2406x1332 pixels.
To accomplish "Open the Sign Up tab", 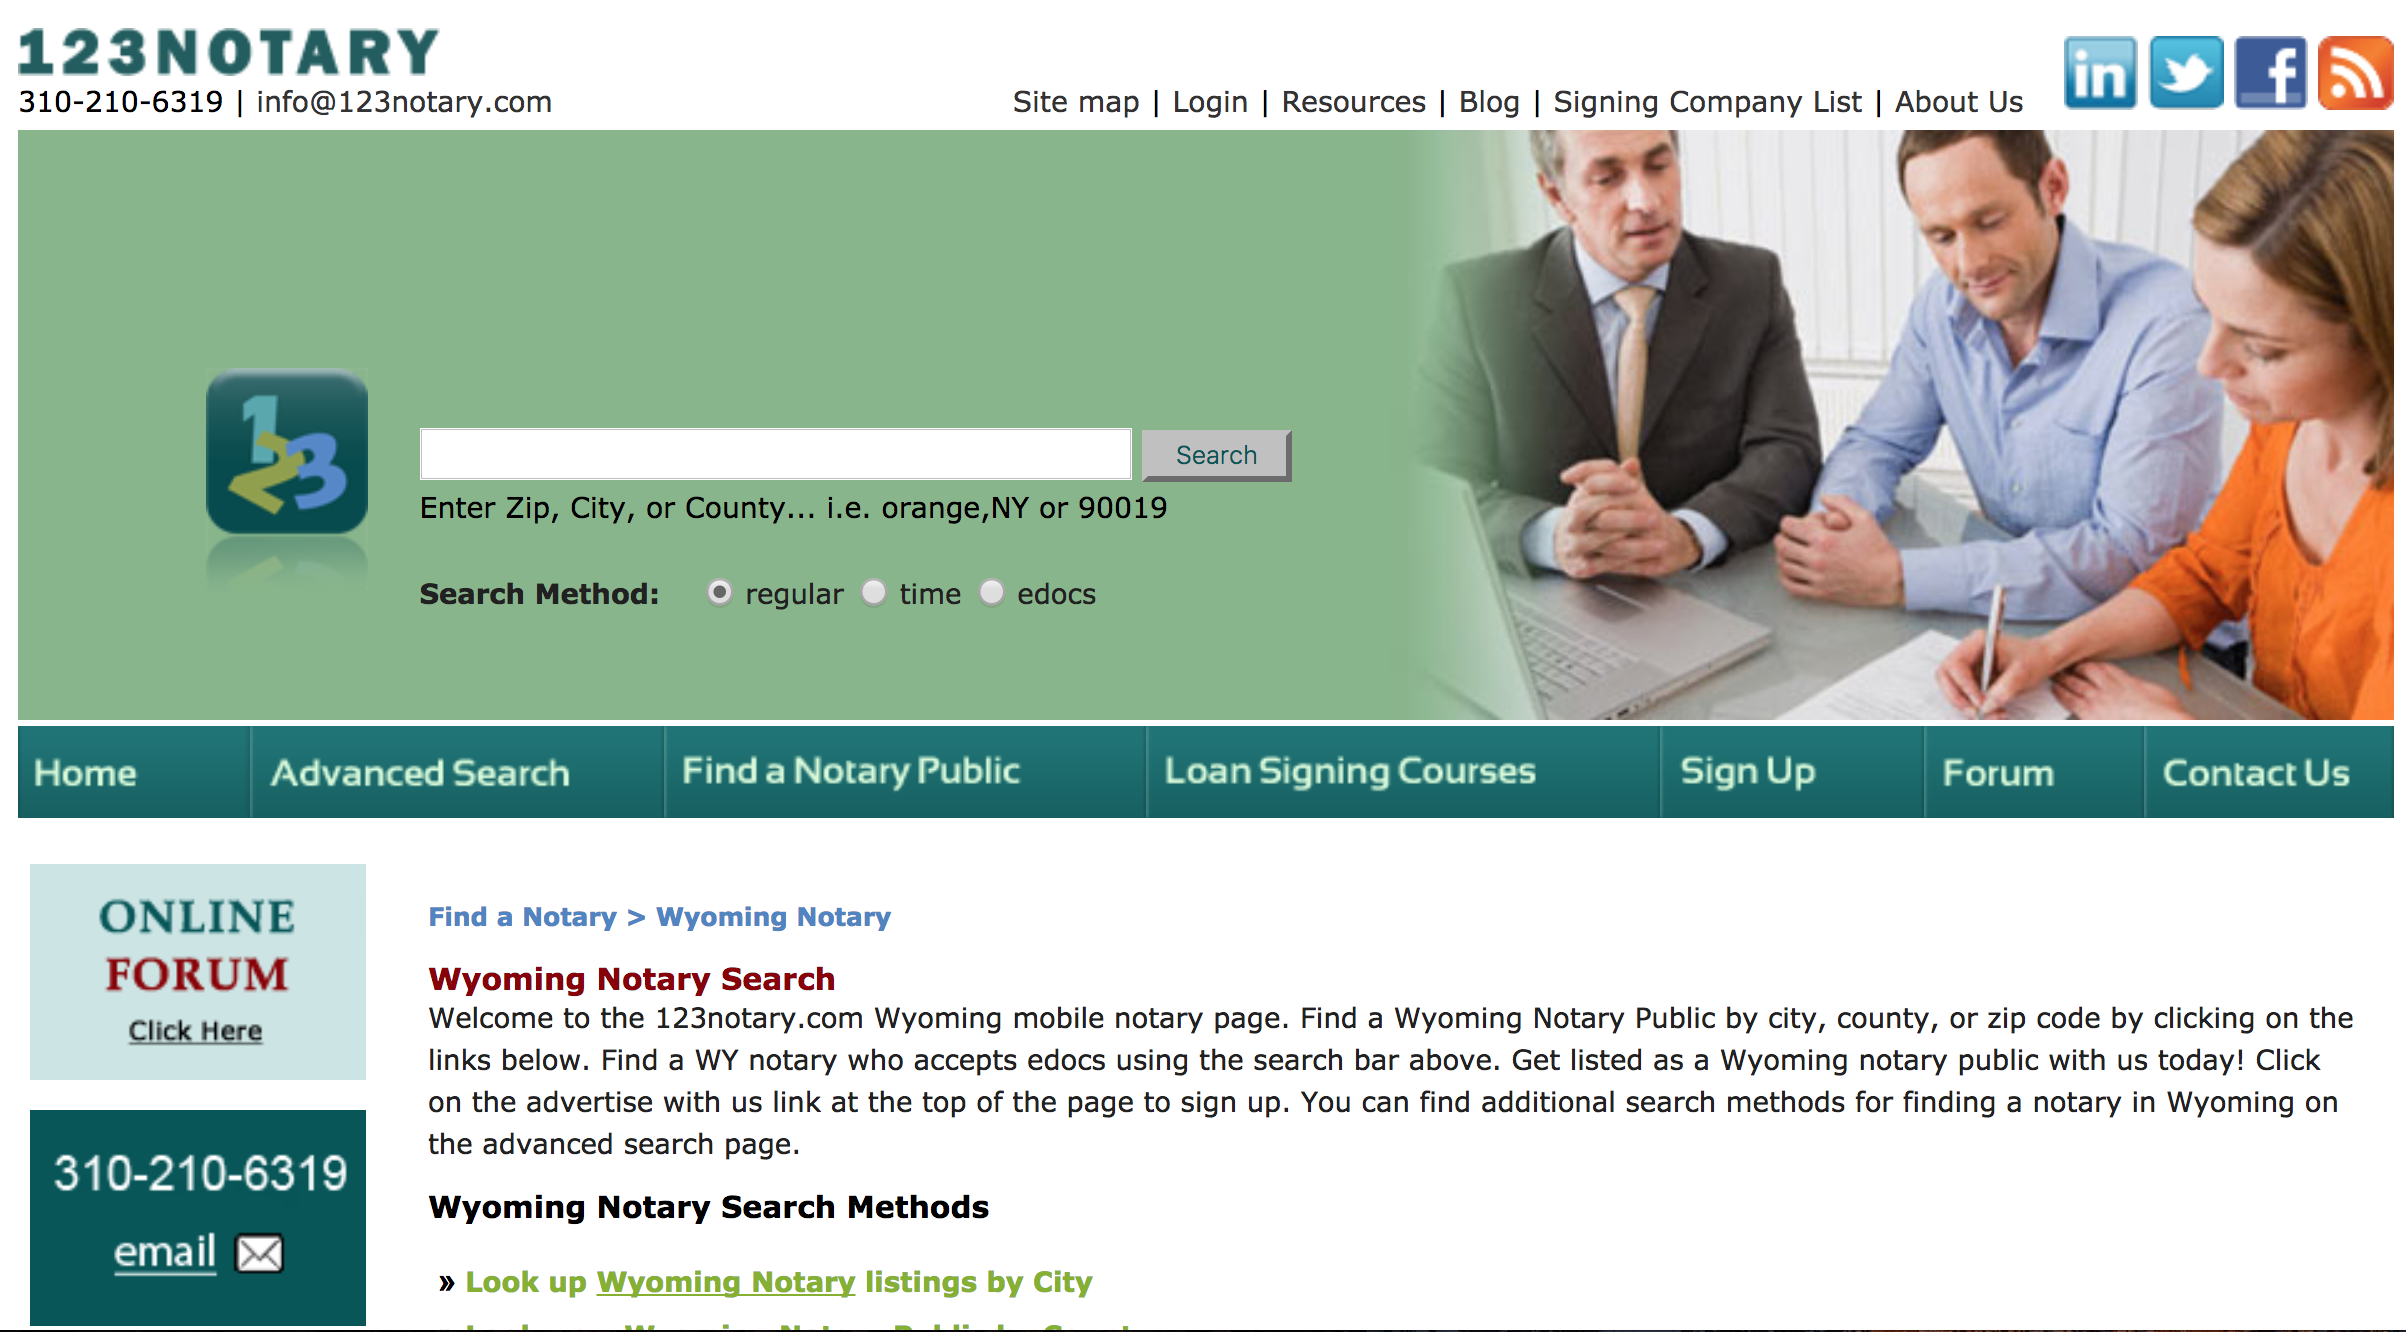I will pyautogui.click(x=1792, y=772).
